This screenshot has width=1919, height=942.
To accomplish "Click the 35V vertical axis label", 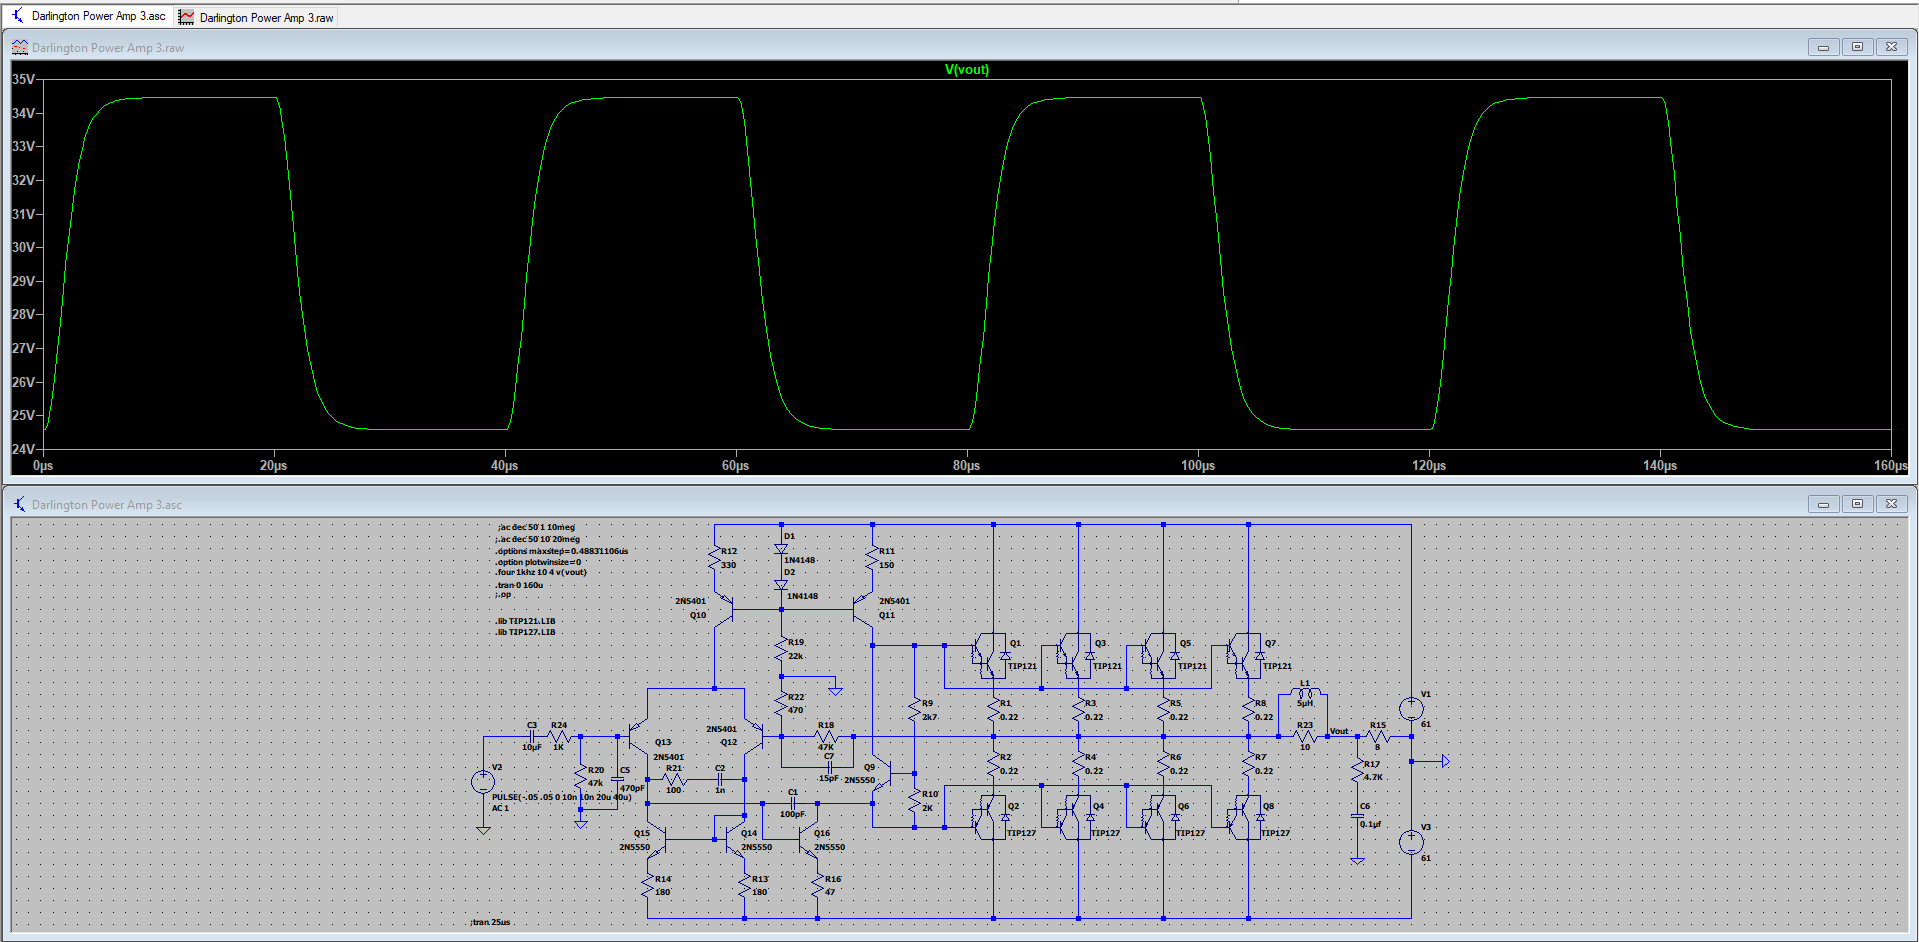I will pos(23,79).
